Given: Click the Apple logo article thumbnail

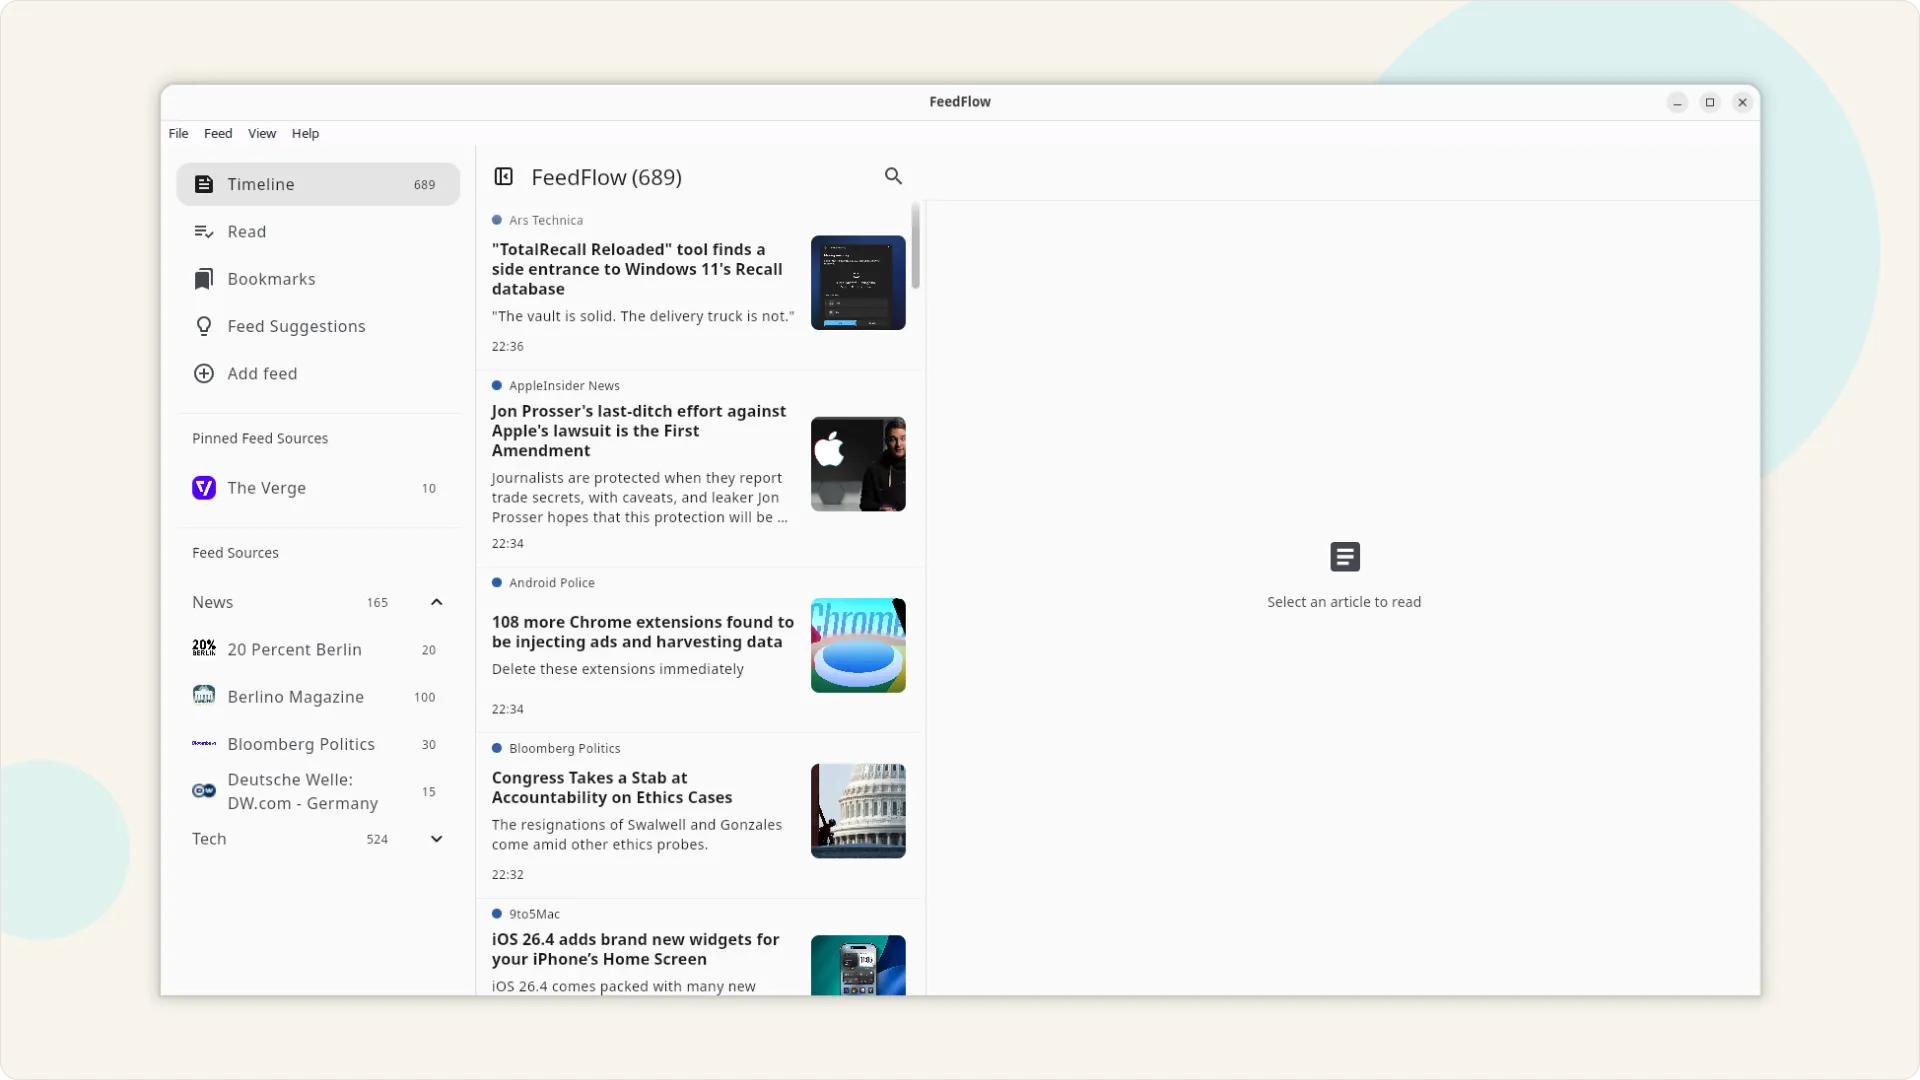Looking at the screenshot, I should (858, 464).
